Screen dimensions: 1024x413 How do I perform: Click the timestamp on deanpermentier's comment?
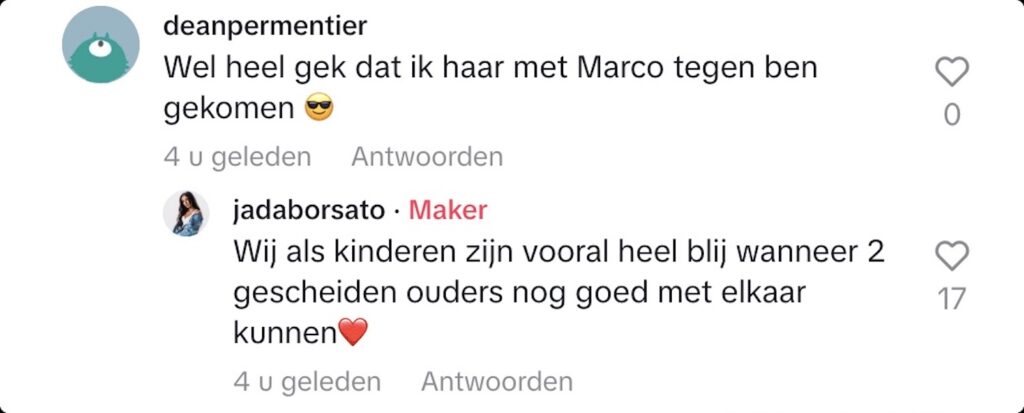(237, 157)
